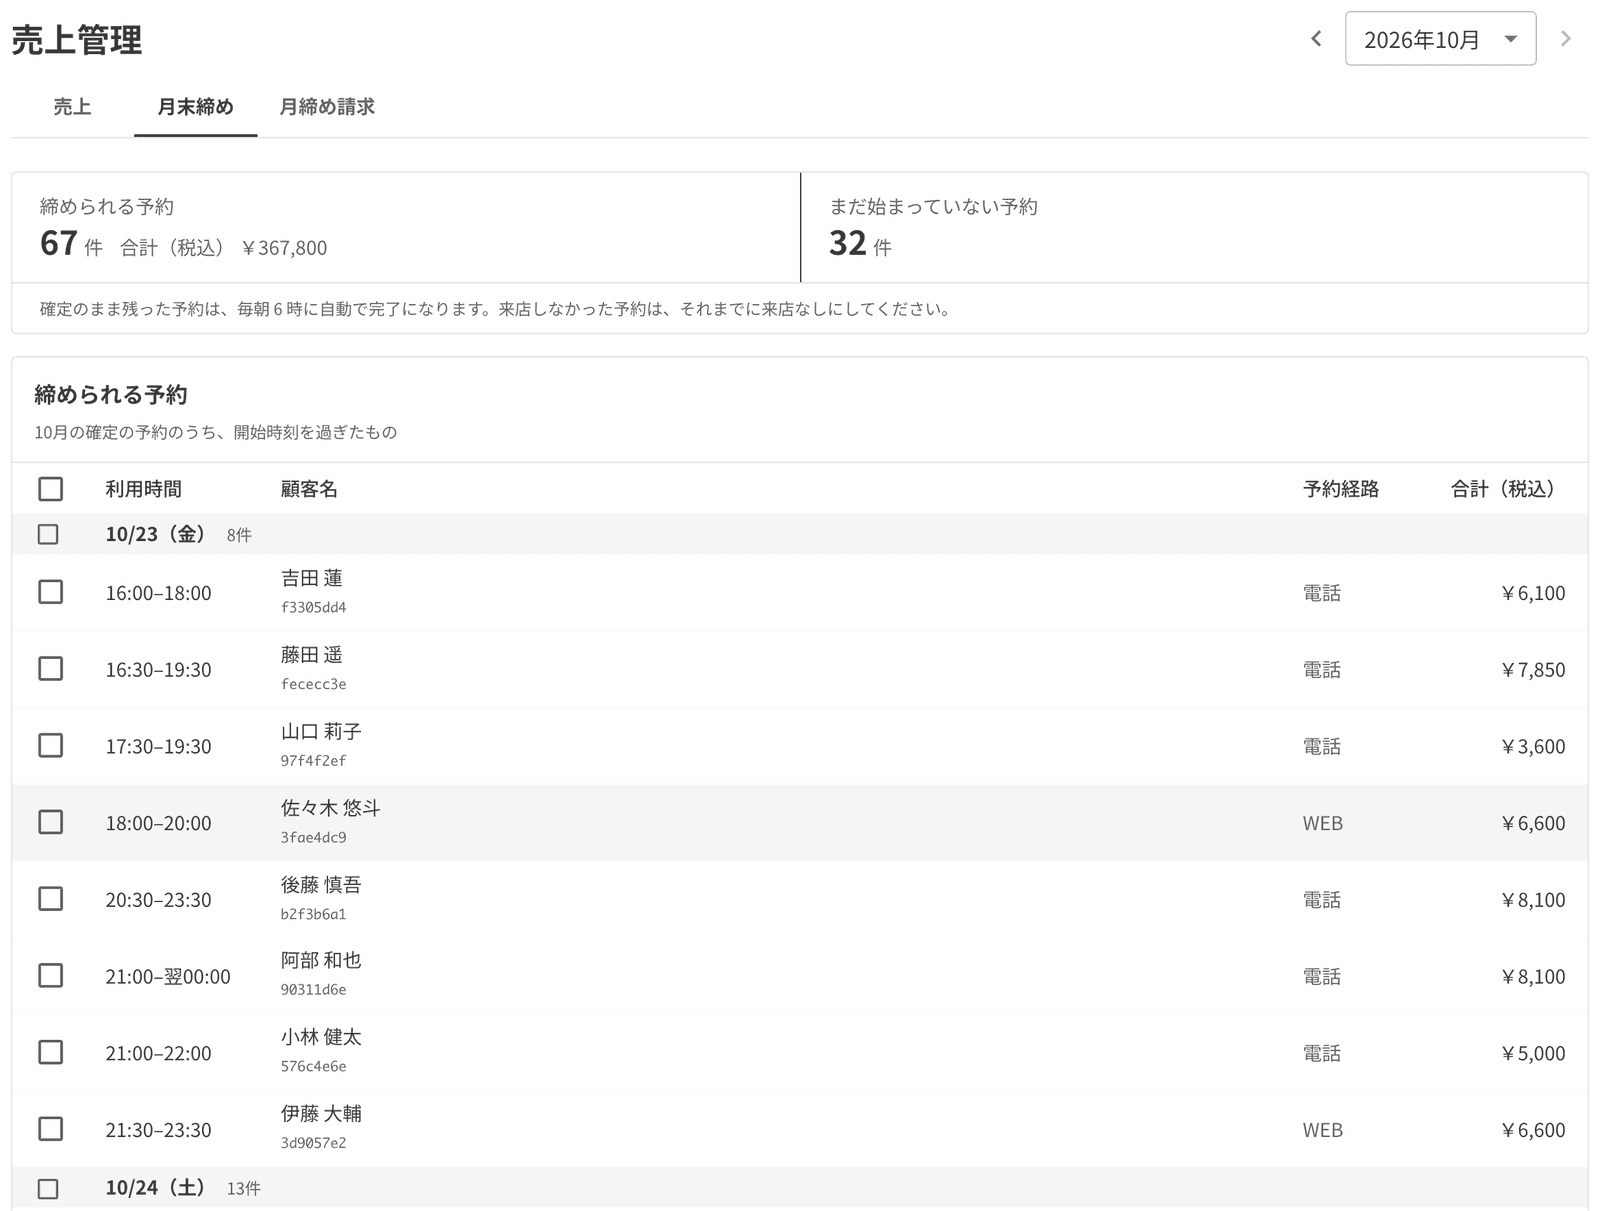
Task: Select checkbox for 吉田 蓮 reservation
Action: tap(50, 592)
